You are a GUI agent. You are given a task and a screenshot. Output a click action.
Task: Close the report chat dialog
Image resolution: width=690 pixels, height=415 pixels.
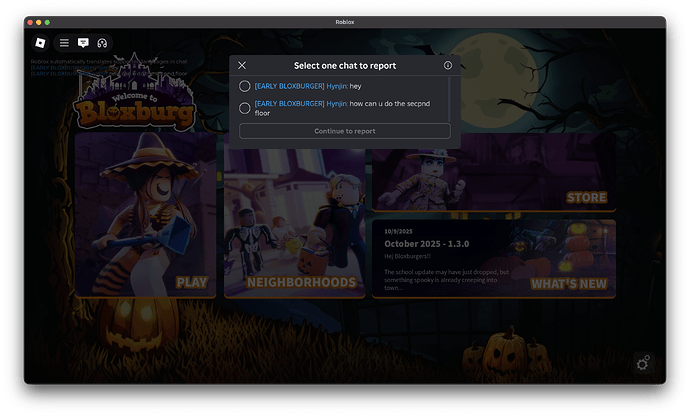[242, 66]
